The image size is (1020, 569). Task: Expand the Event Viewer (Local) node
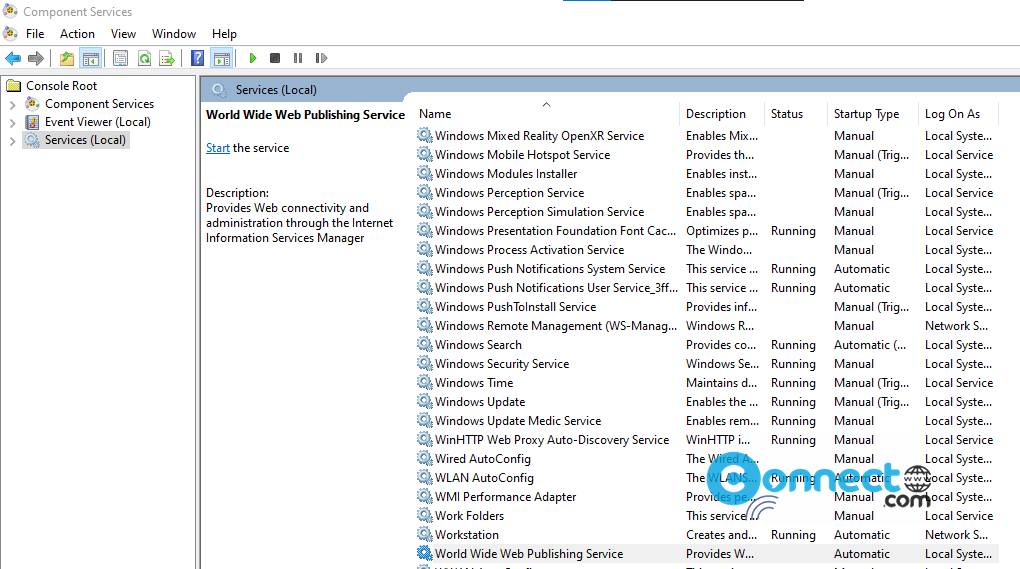point(12,122)
